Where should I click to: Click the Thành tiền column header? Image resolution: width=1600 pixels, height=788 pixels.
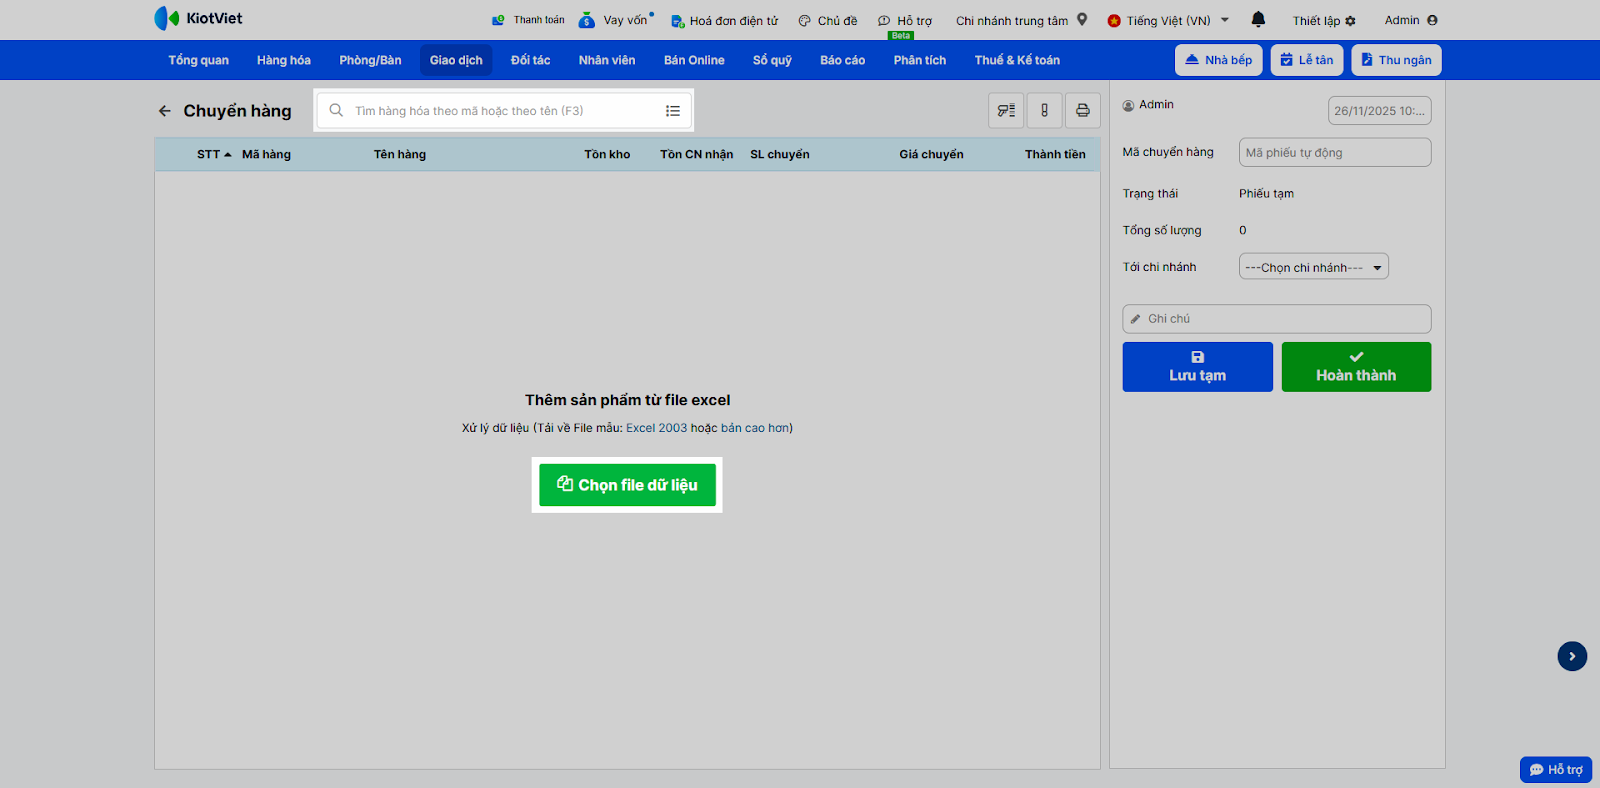pos(1055,154)
